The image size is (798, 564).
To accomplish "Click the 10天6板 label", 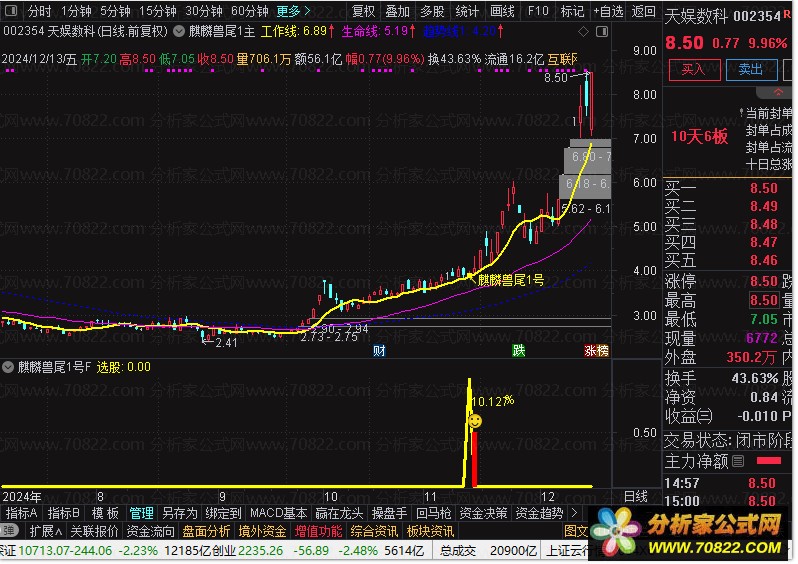I will (x=699, y=136).
